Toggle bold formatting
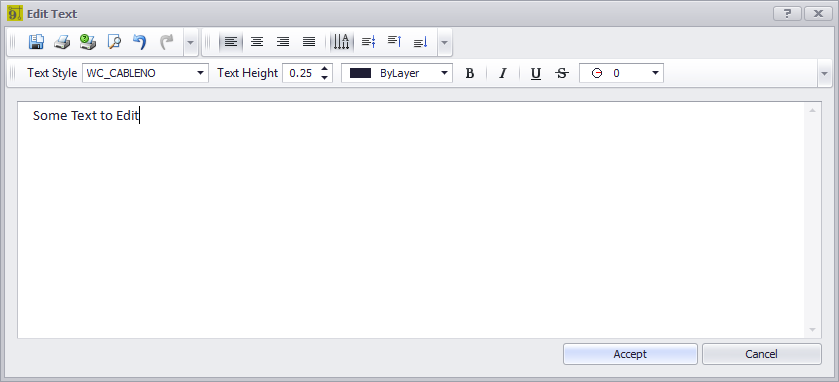839x382 pixels. (x=470, y=73)
